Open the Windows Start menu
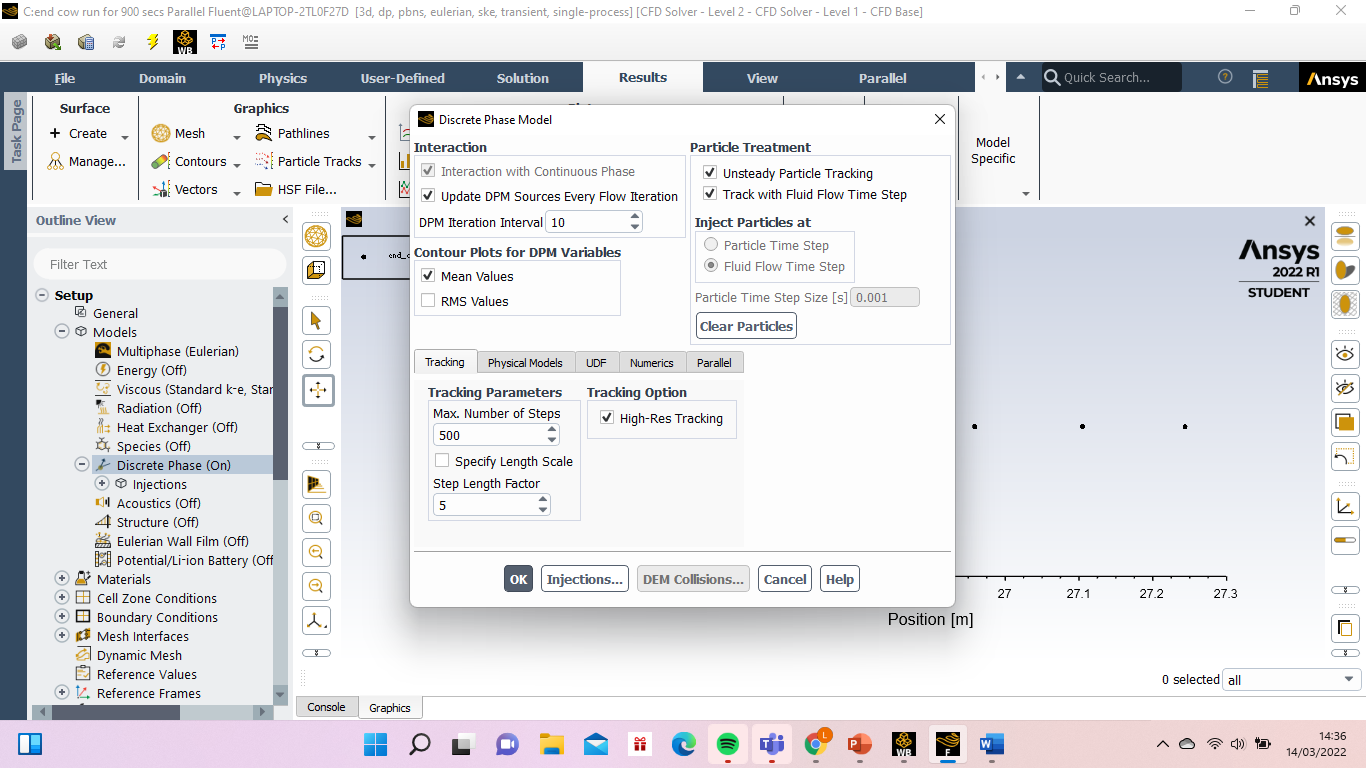 pos(375,745)
